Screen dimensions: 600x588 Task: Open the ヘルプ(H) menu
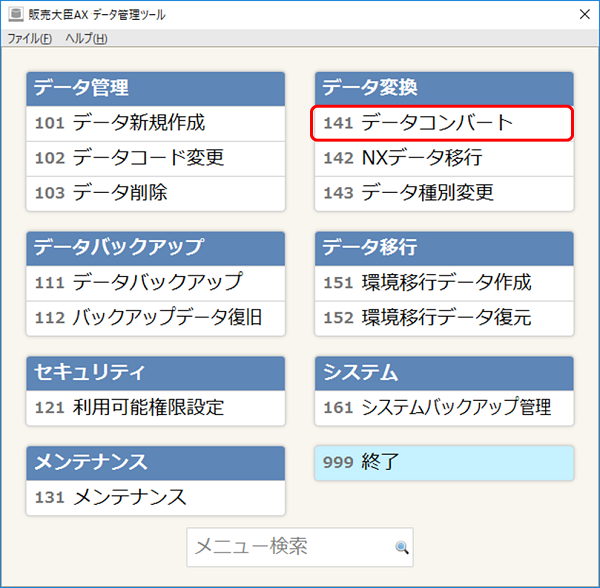click(86, 39)
